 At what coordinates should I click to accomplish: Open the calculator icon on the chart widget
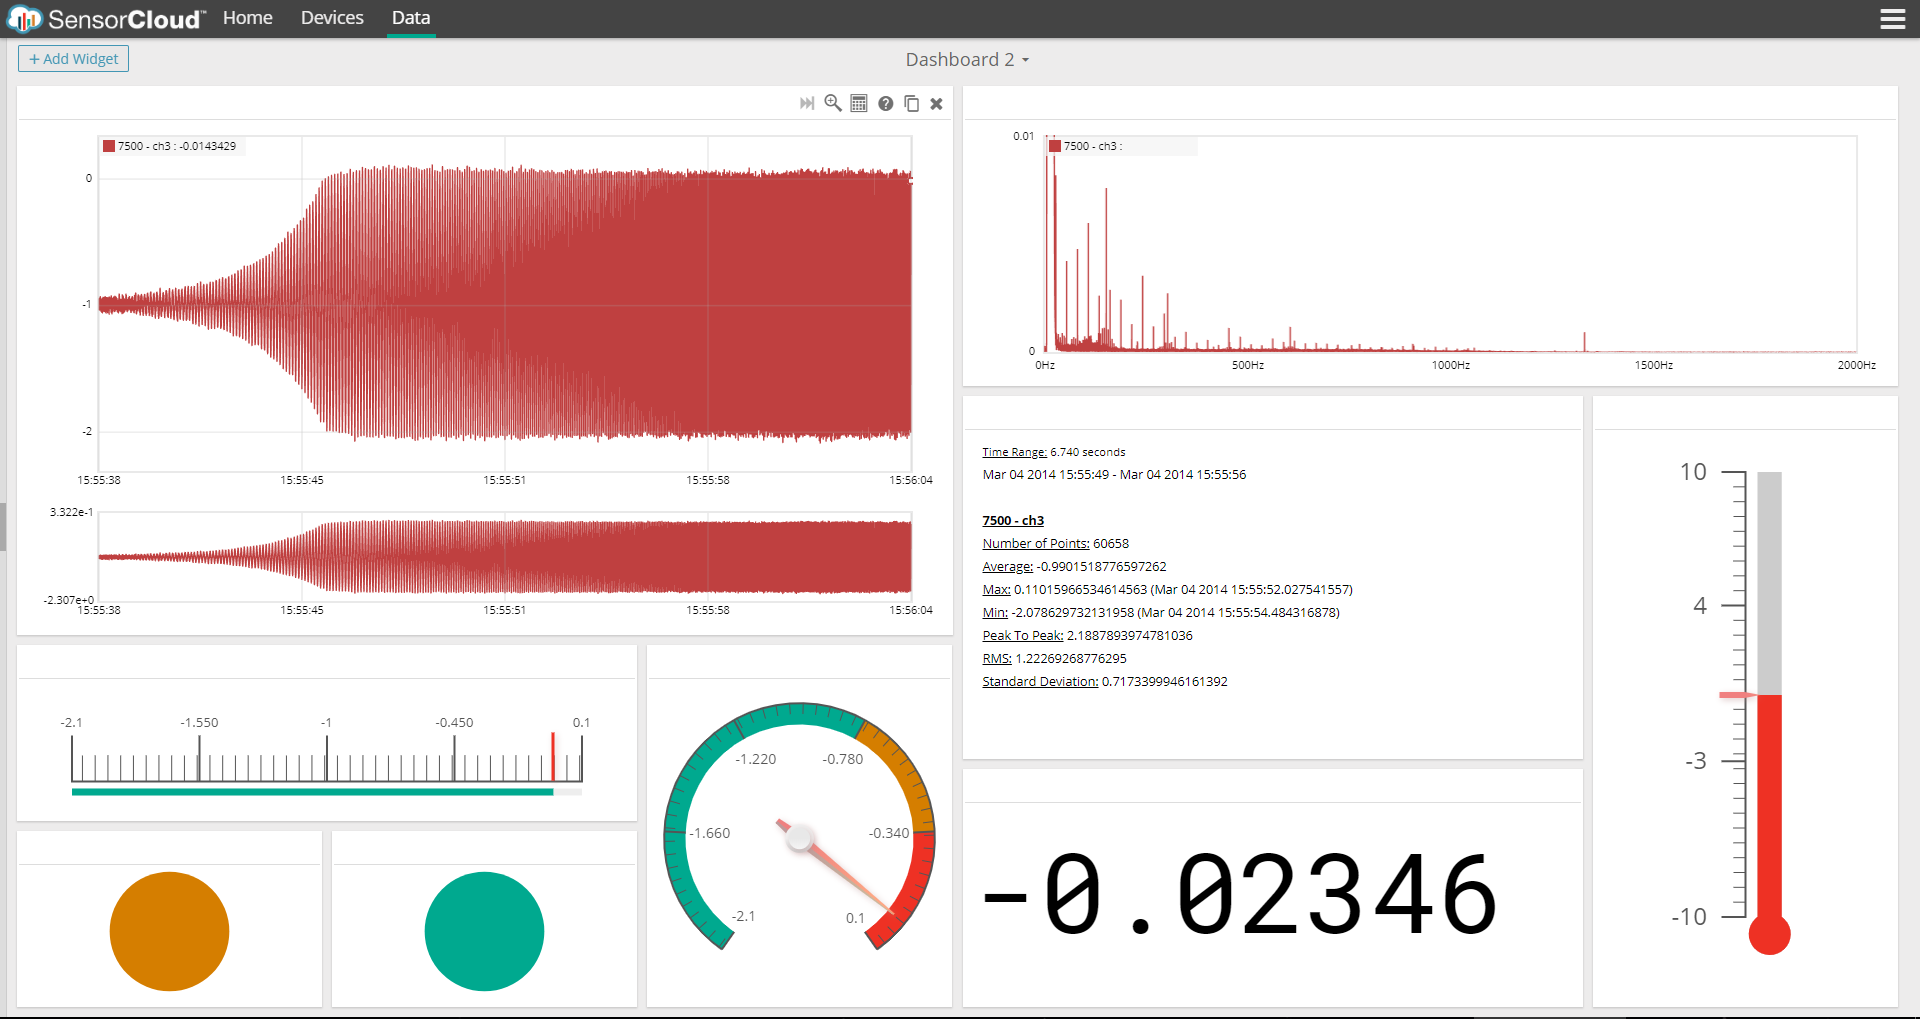point(859,103)
